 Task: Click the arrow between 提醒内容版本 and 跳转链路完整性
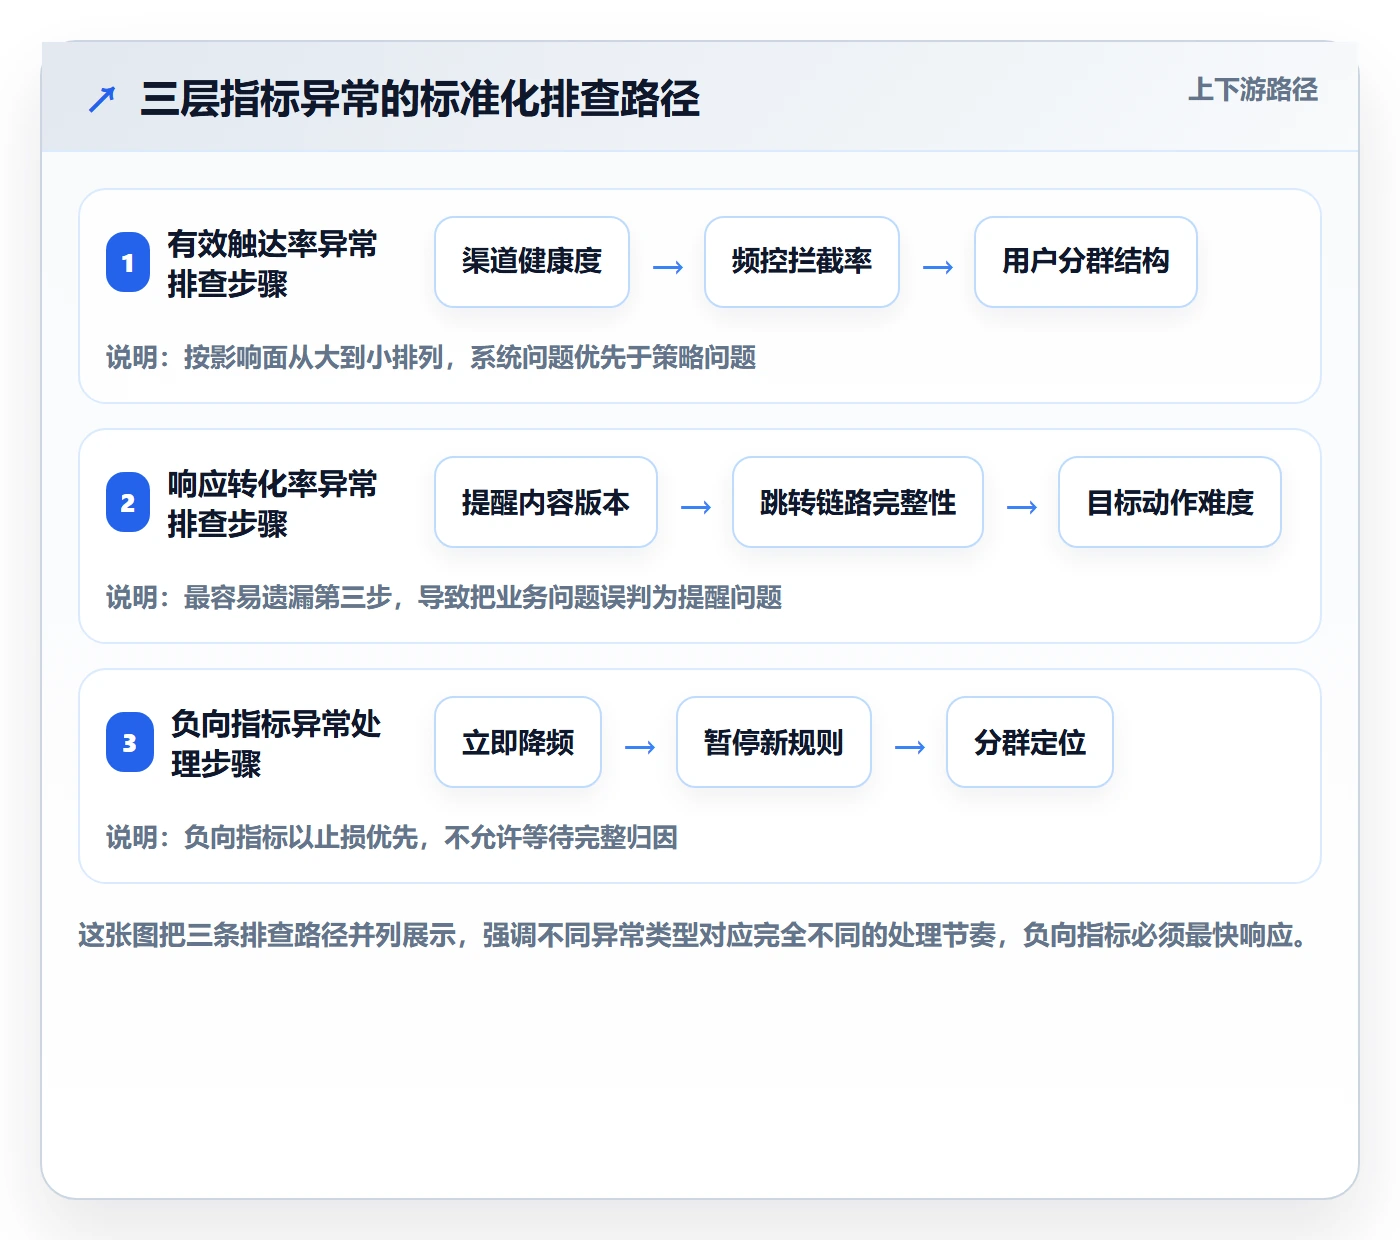coord(696,507)
